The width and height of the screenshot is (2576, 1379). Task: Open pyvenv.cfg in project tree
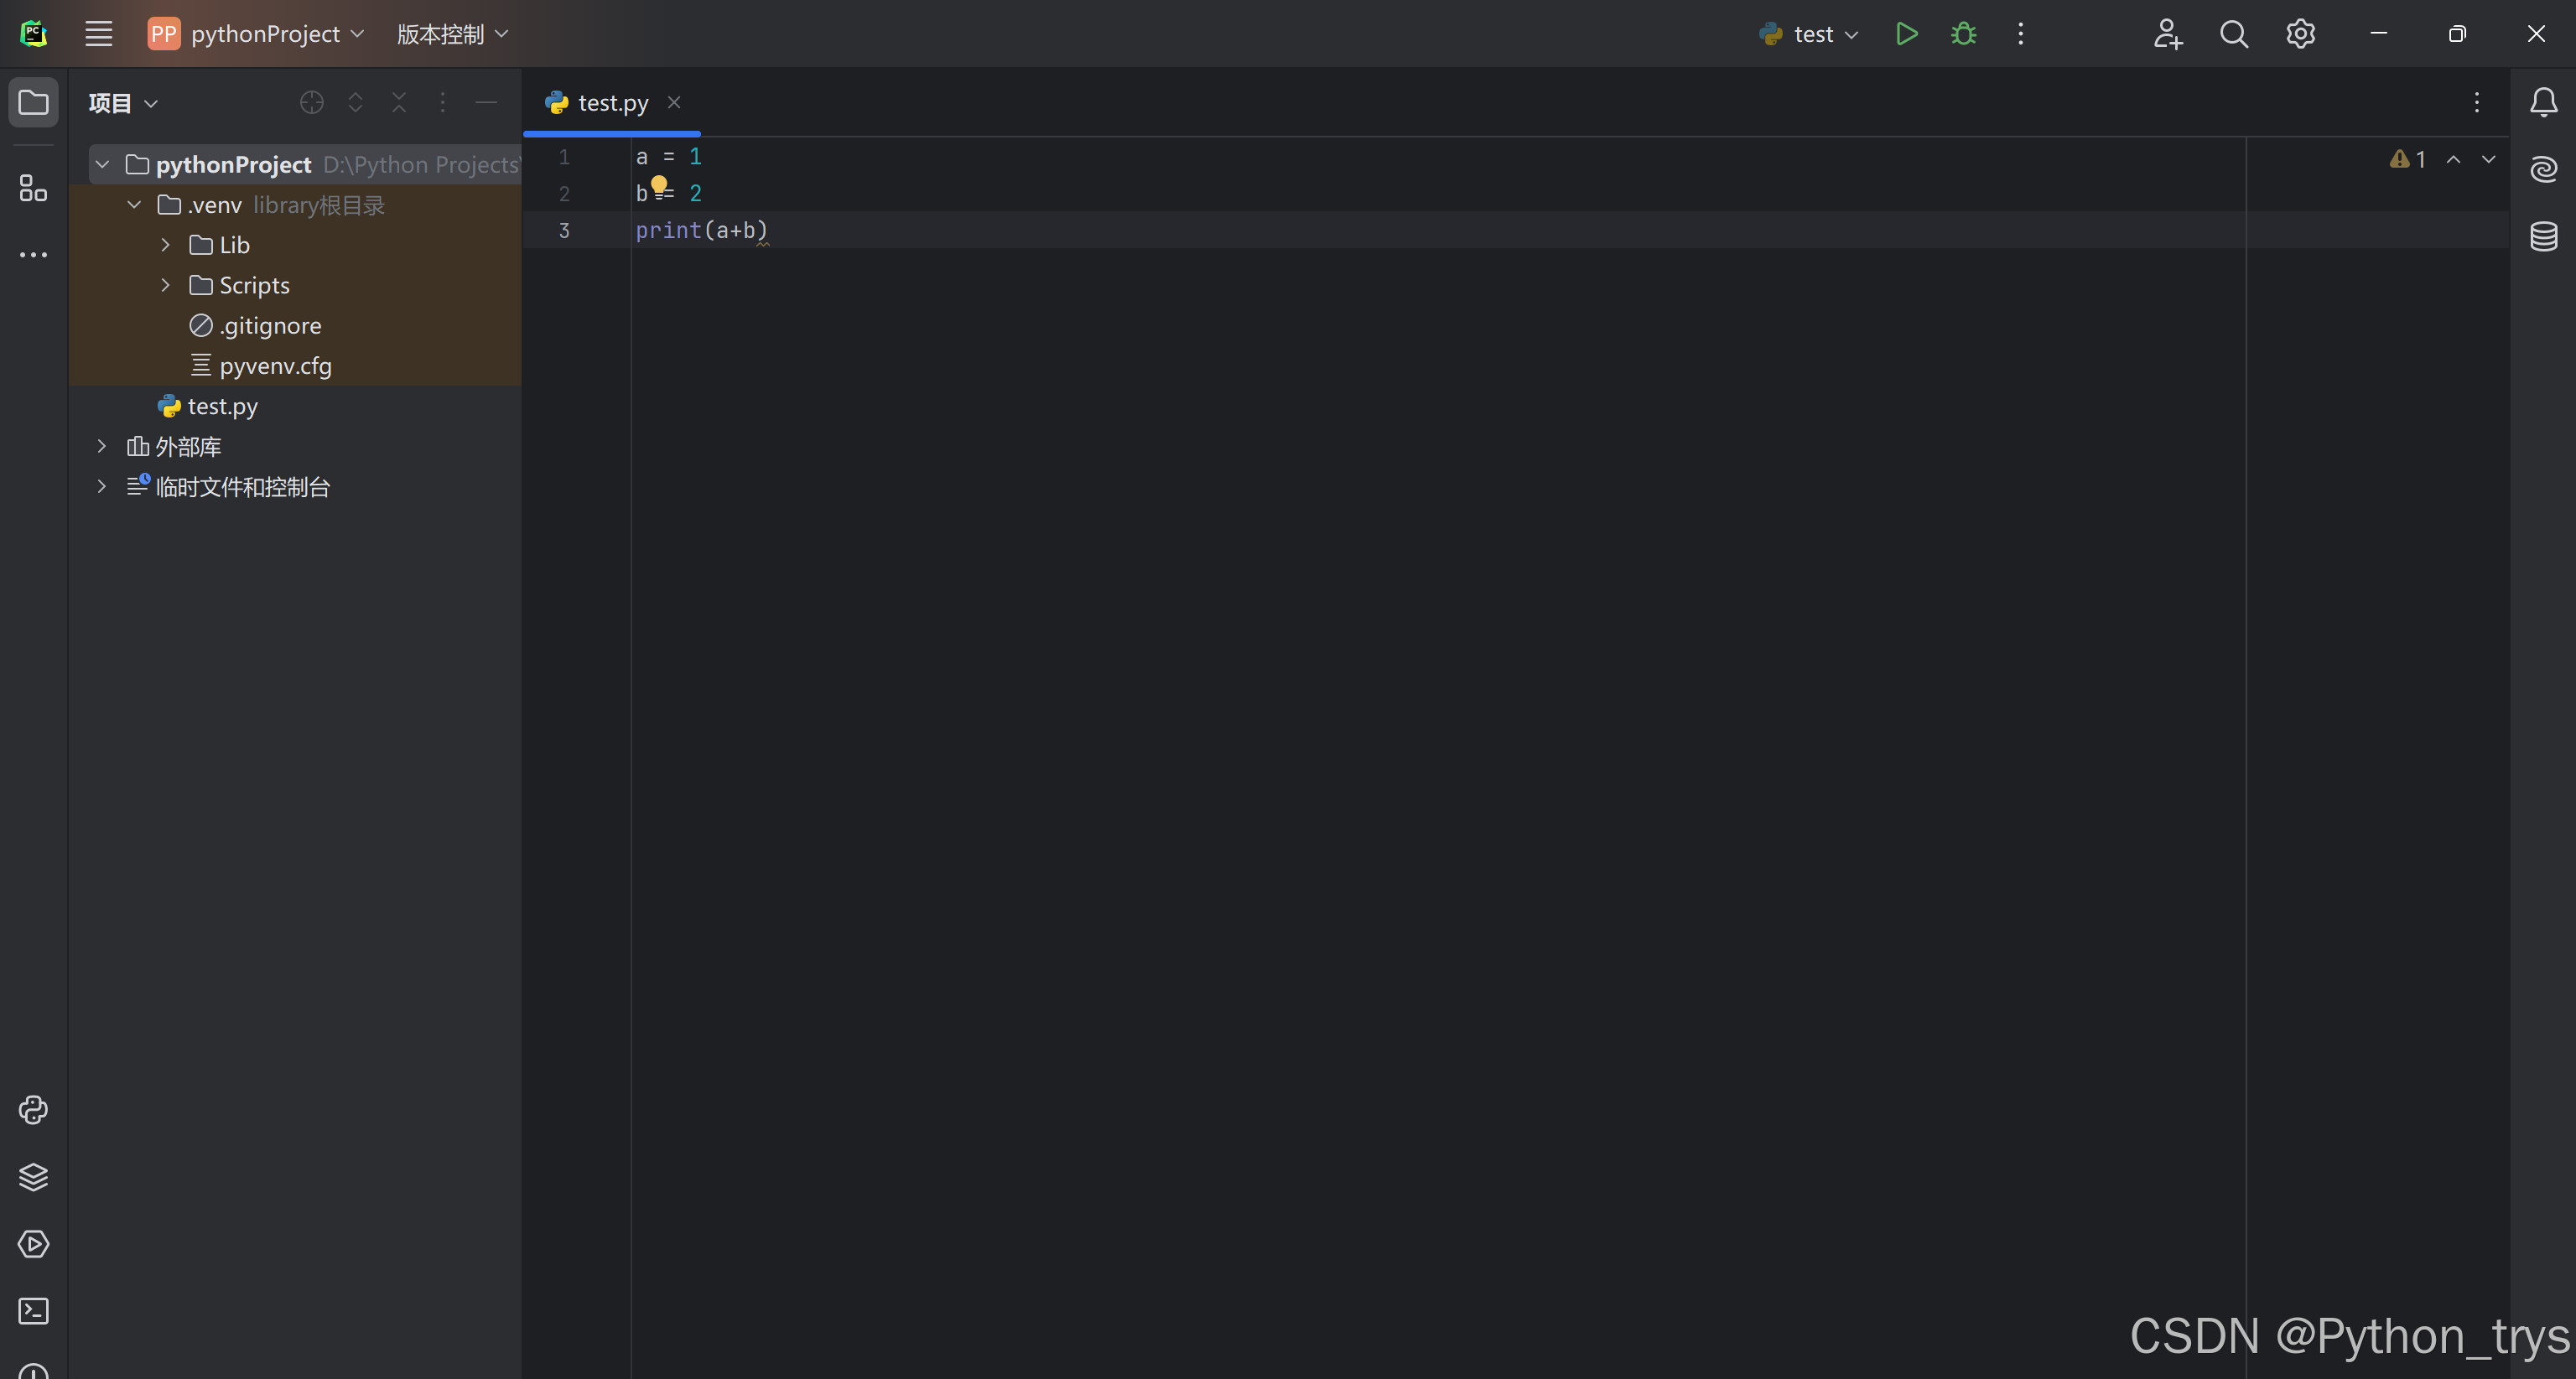(275, 366)
